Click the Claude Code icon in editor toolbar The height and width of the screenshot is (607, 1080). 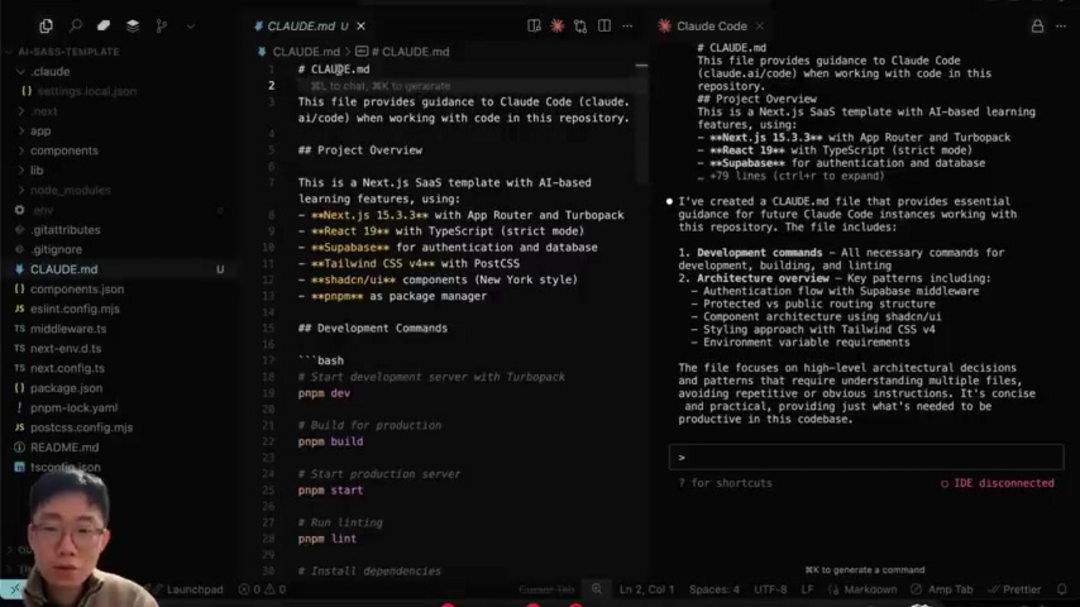[x=557, y=26]
